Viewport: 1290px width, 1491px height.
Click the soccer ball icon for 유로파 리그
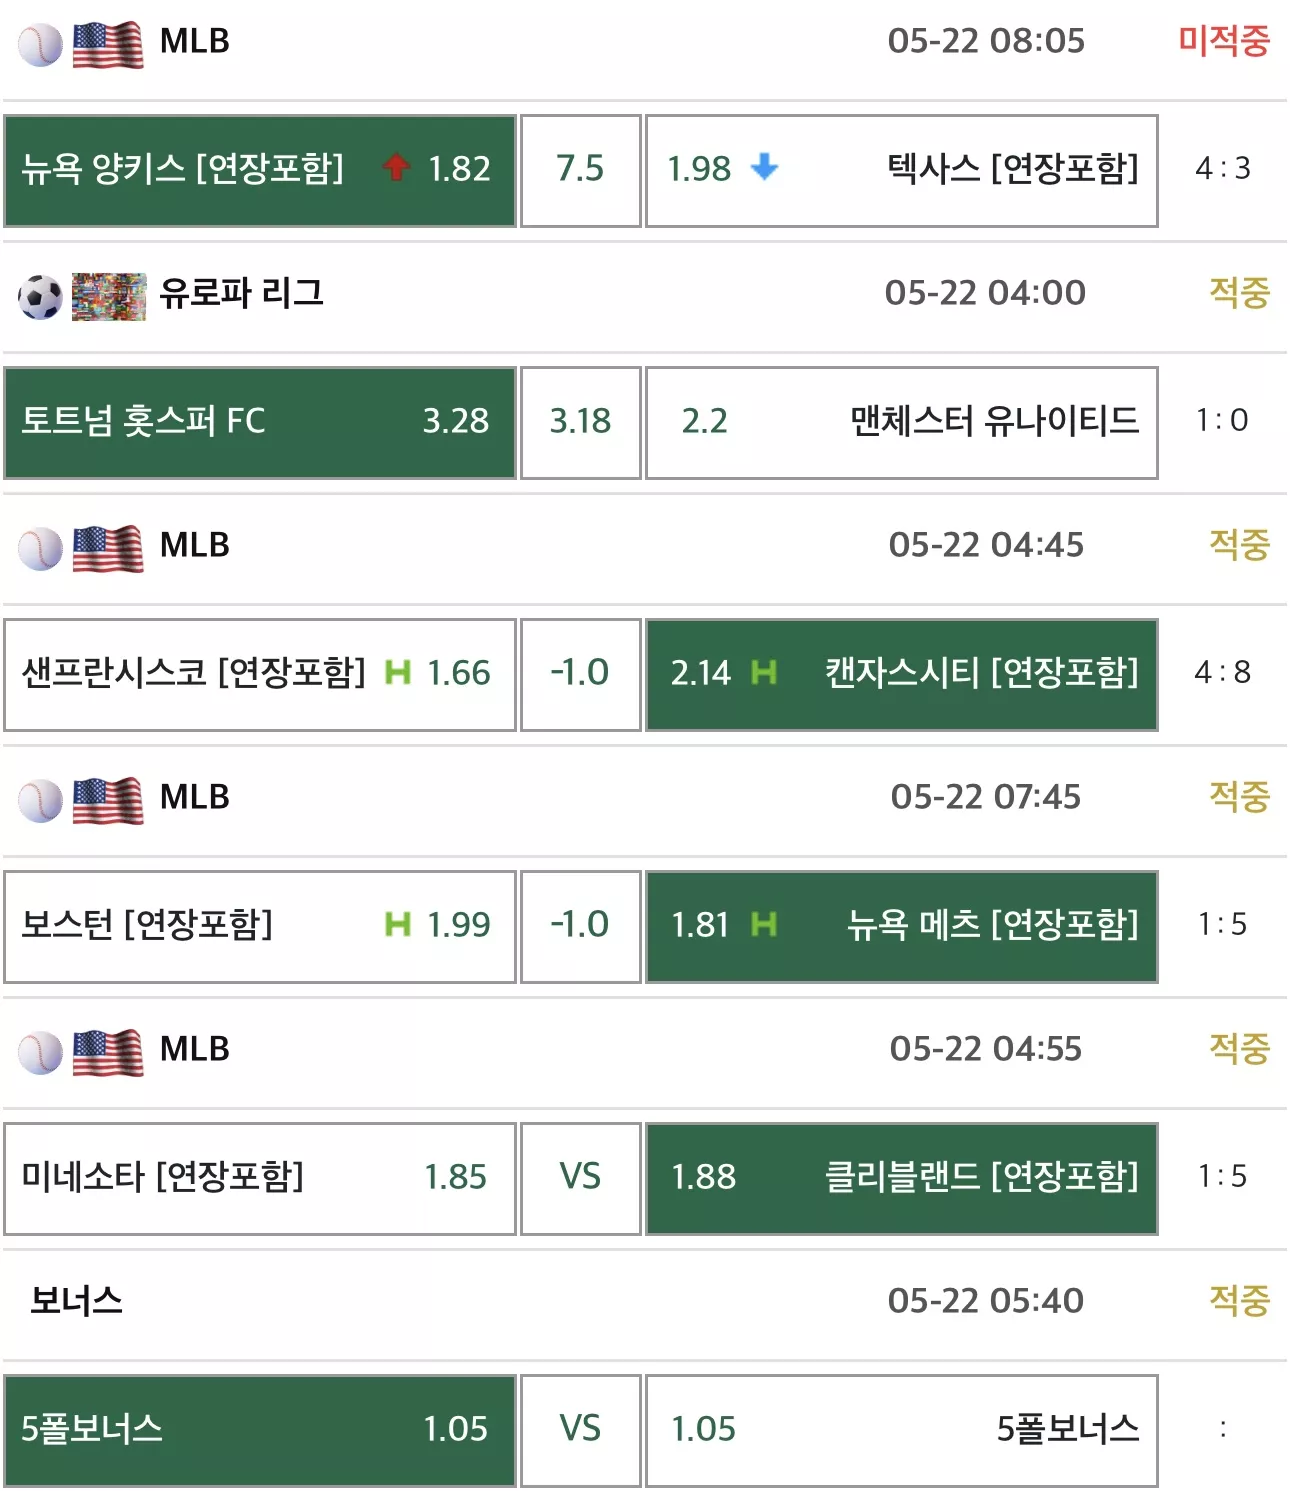pos(40,297)
